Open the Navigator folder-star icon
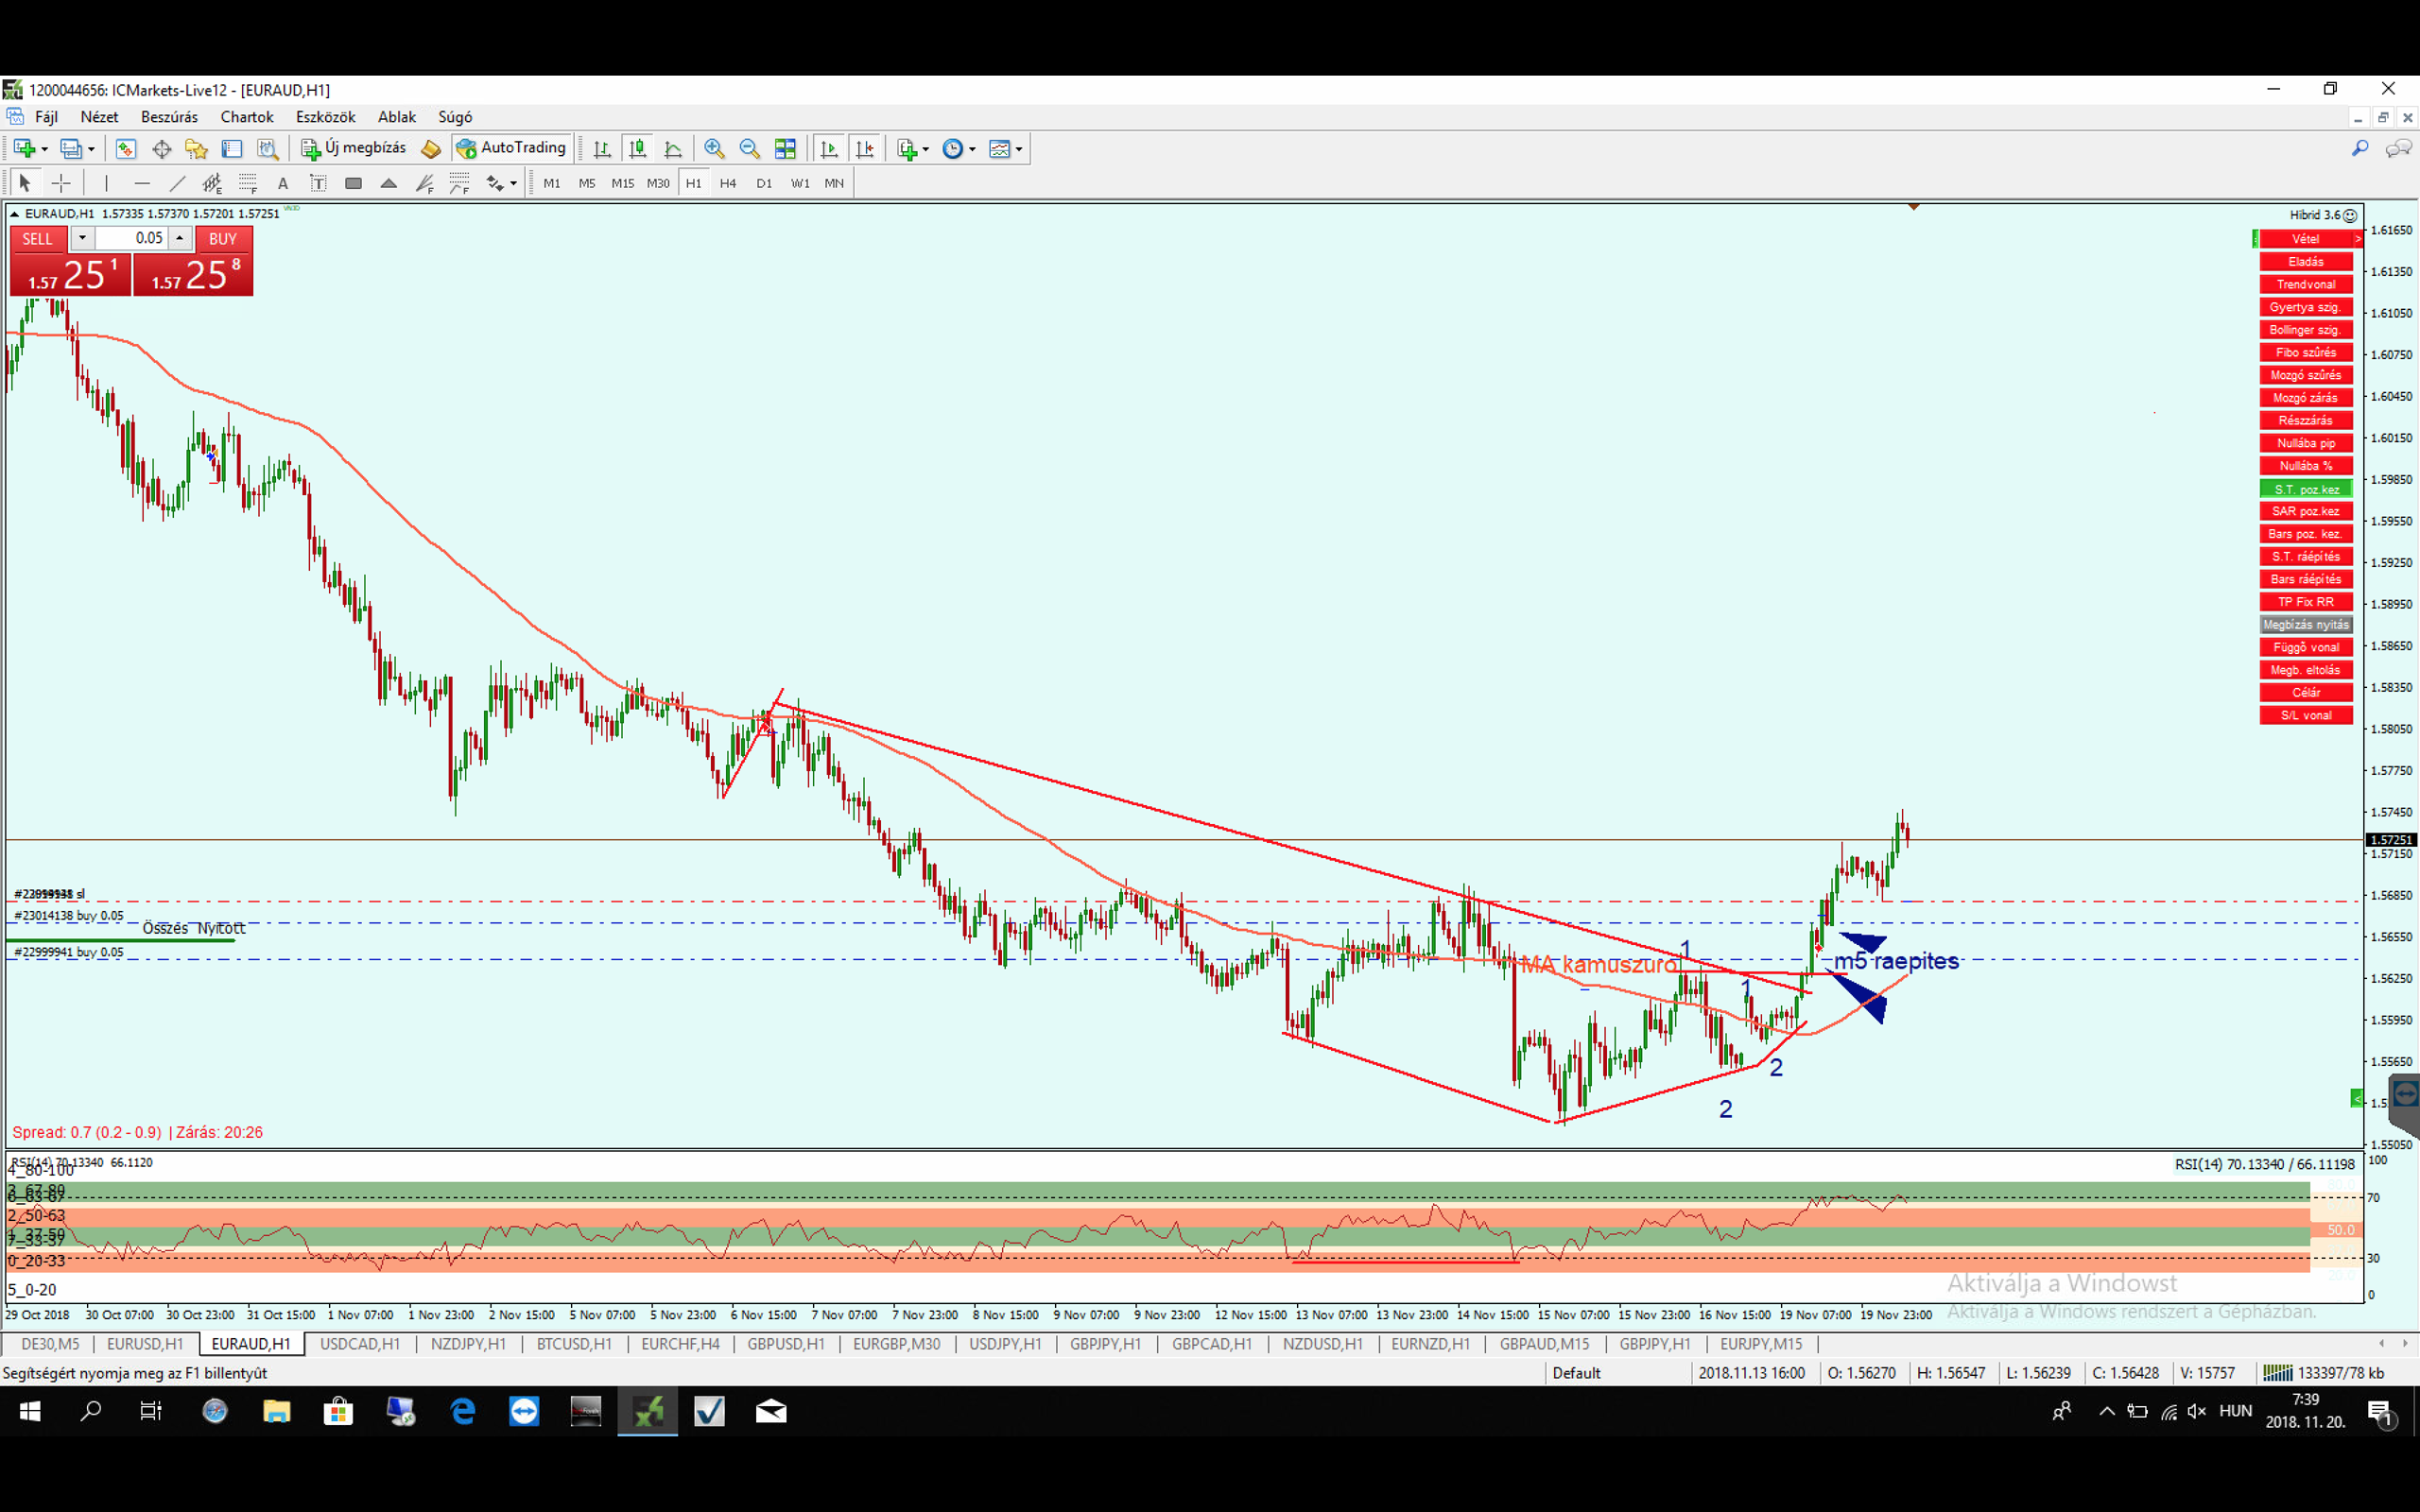The image size is (2420, 1512). coord(197,149)
